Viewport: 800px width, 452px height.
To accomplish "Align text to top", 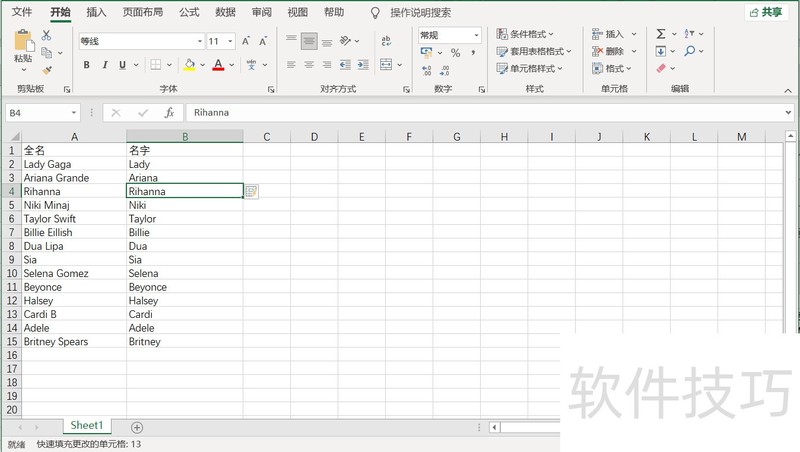I will [x=291, y=38].
